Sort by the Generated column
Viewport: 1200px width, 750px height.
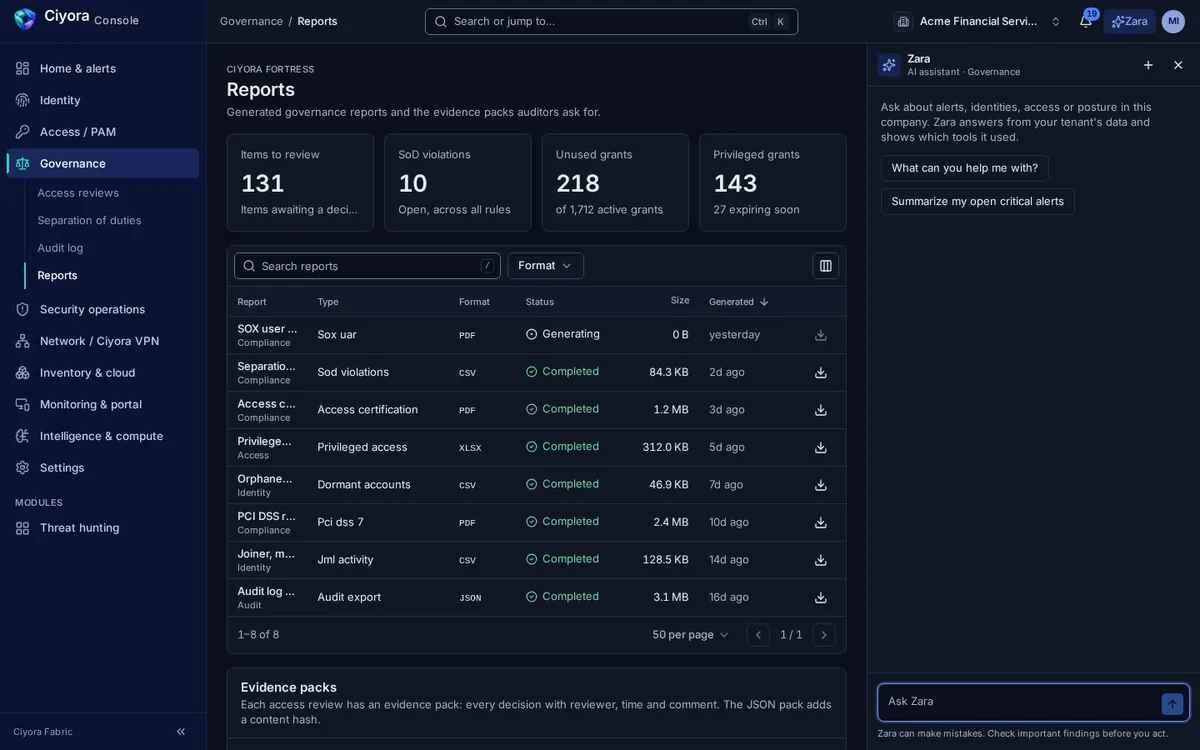(x=739, y=302)
